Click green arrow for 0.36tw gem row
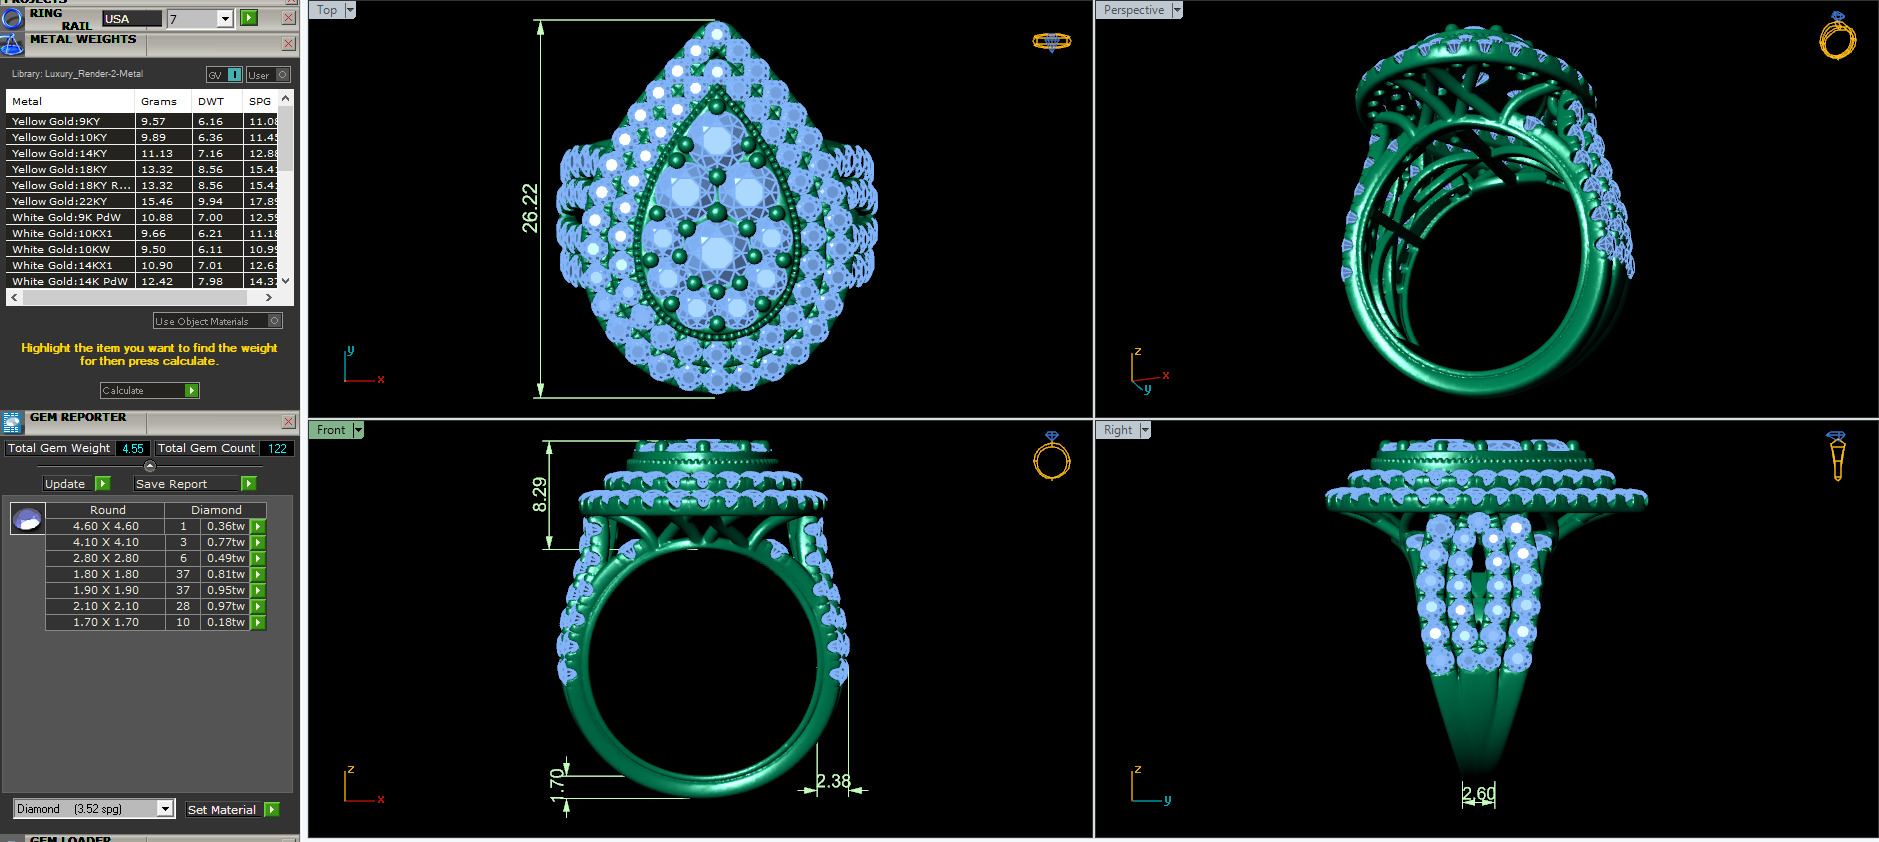Image resolution: width=1879 pixels, height=842 pixels. pos(258,526)
